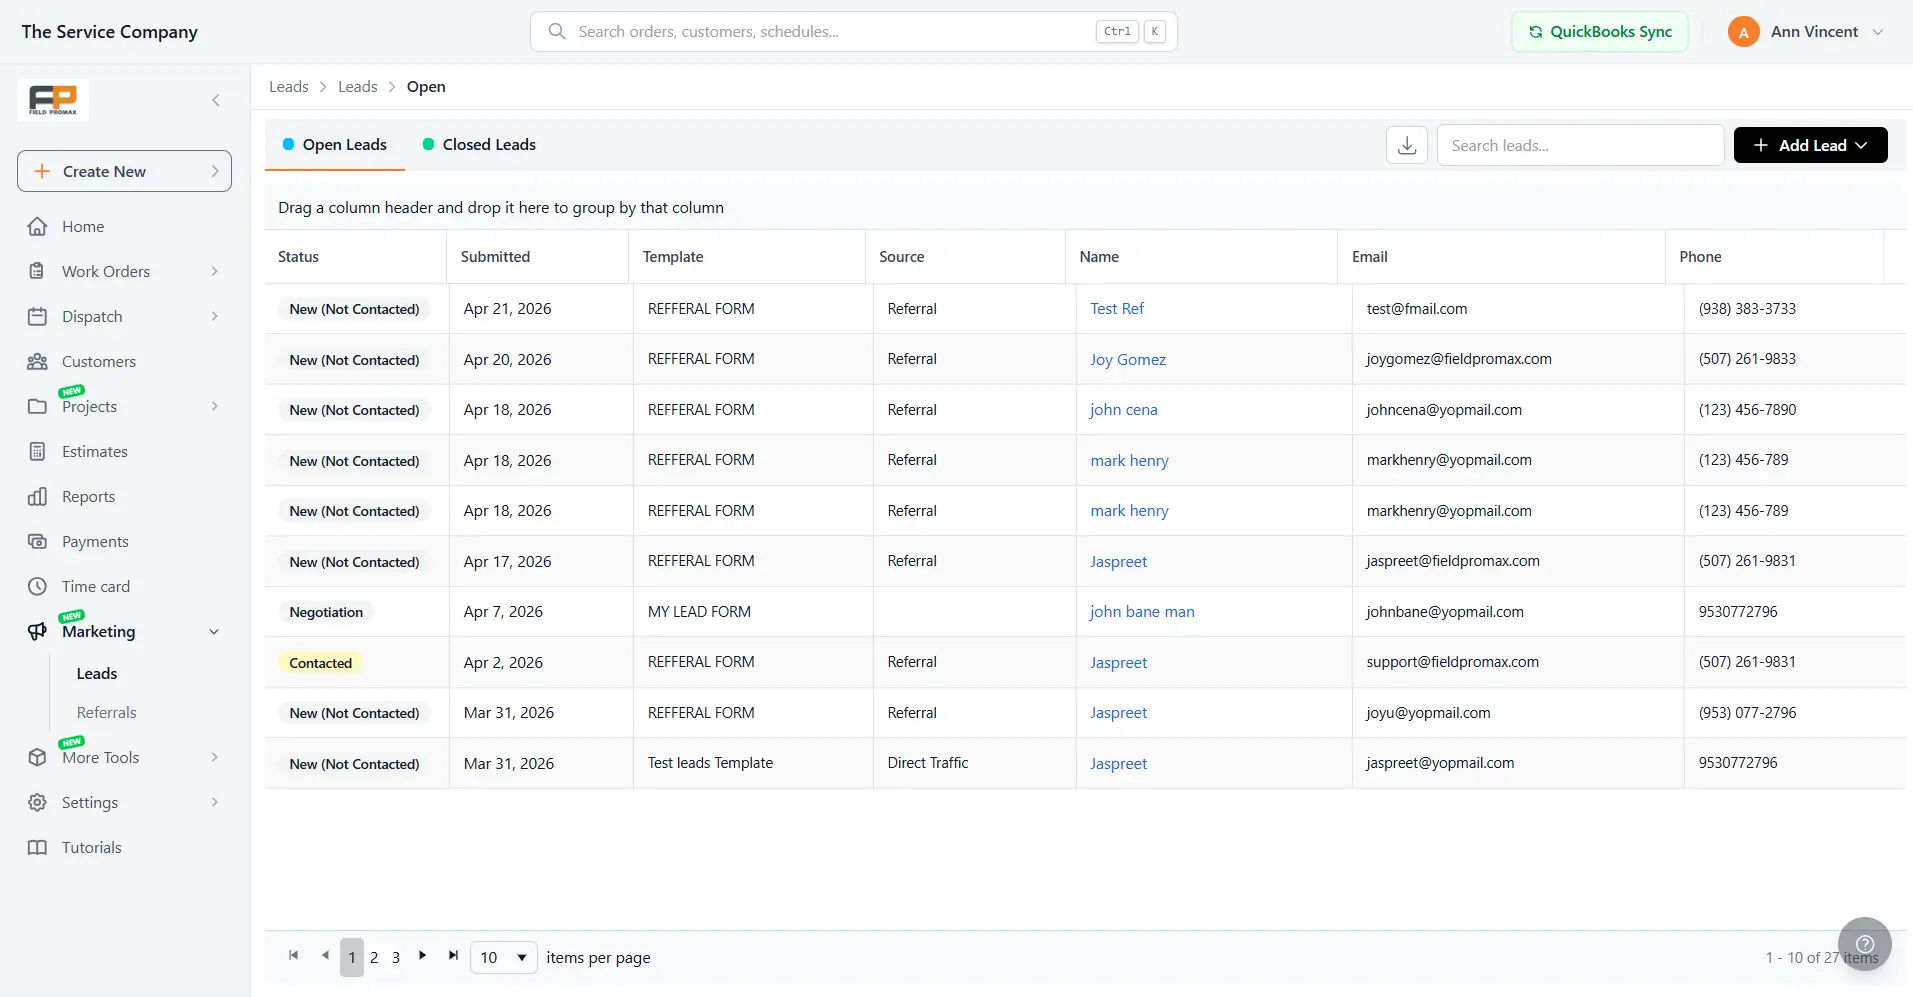1913x997 pixels.
Task: Go to the previous page arrow
Action: [x=325, y=956]
